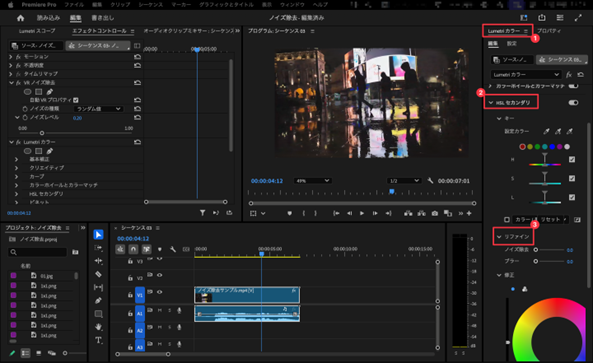The width and height of the screenshot is (593, 363).
Task: Expand Creative in Effect Controls
Action: click(x=16, y=168)
